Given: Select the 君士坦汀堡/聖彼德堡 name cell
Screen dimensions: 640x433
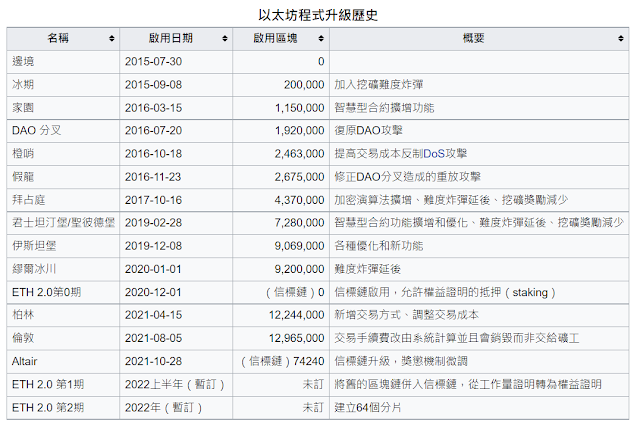Looking at the screenshot, I should (x=63, y=223).
